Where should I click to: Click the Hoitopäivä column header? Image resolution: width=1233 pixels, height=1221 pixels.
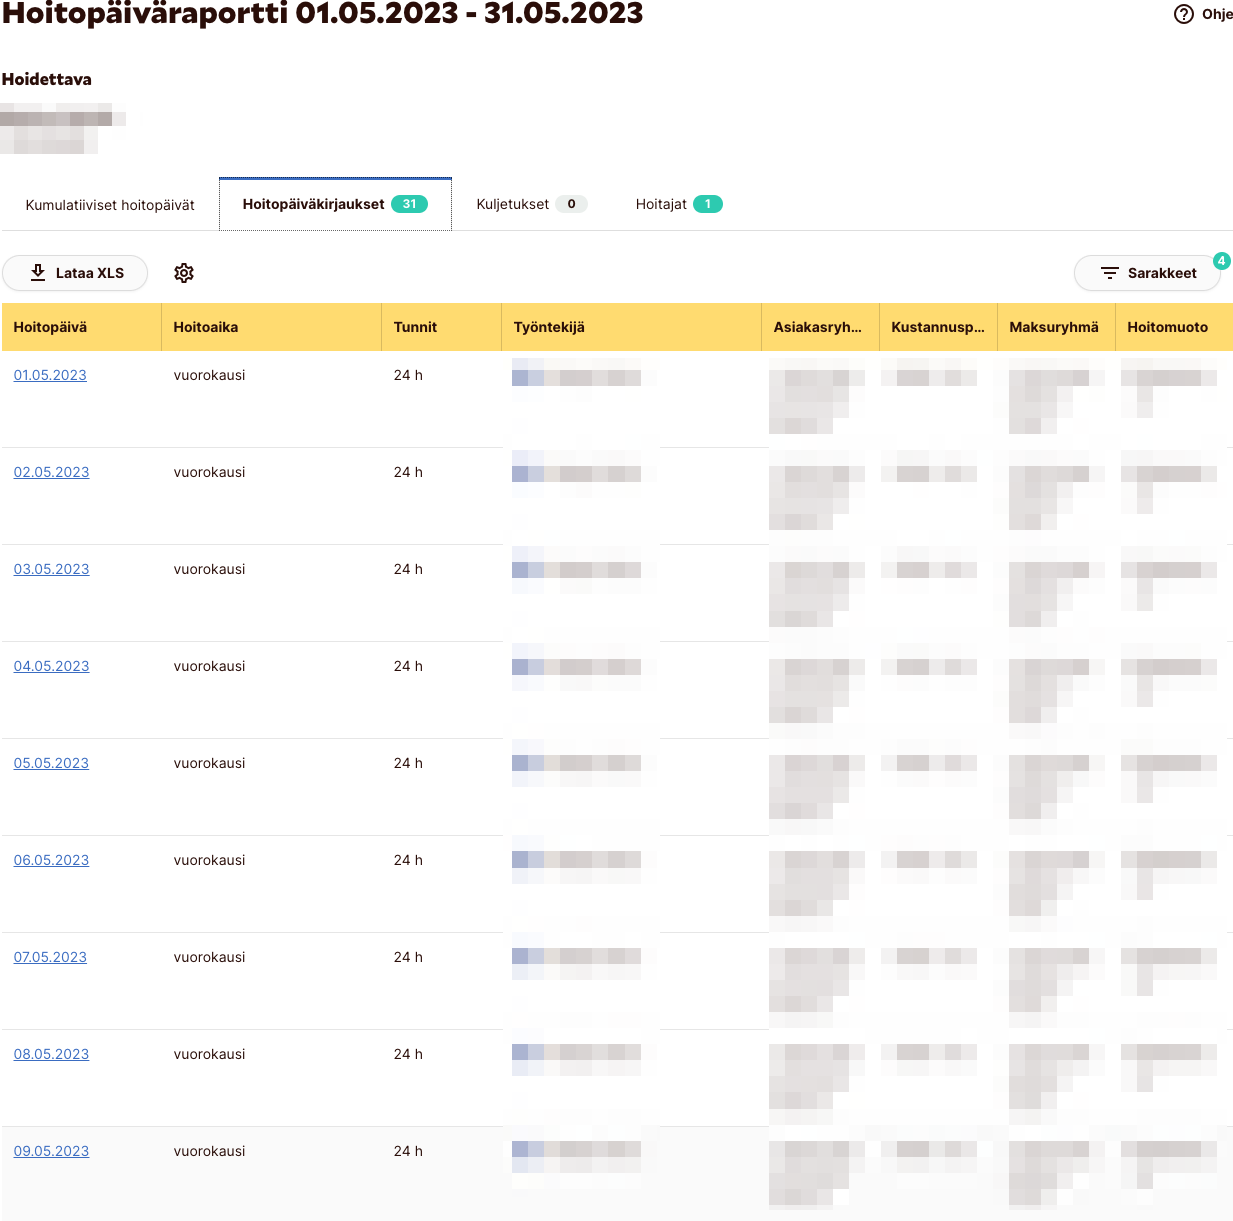point(81,327)
